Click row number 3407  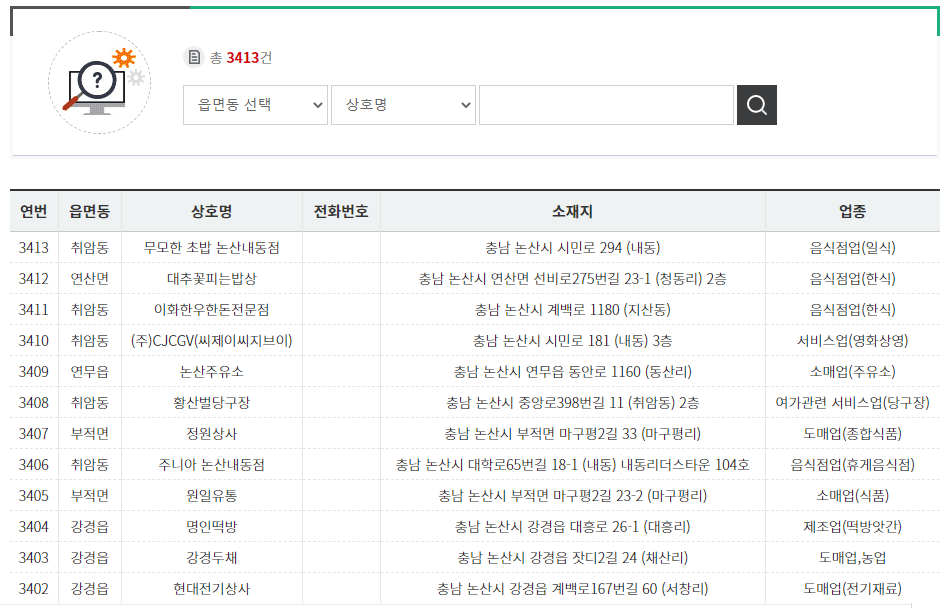click(34, 434)
